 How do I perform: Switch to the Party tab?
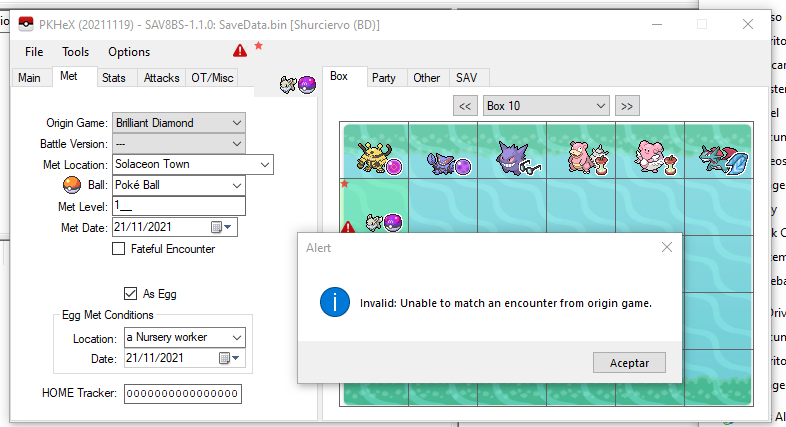(383, 78)
